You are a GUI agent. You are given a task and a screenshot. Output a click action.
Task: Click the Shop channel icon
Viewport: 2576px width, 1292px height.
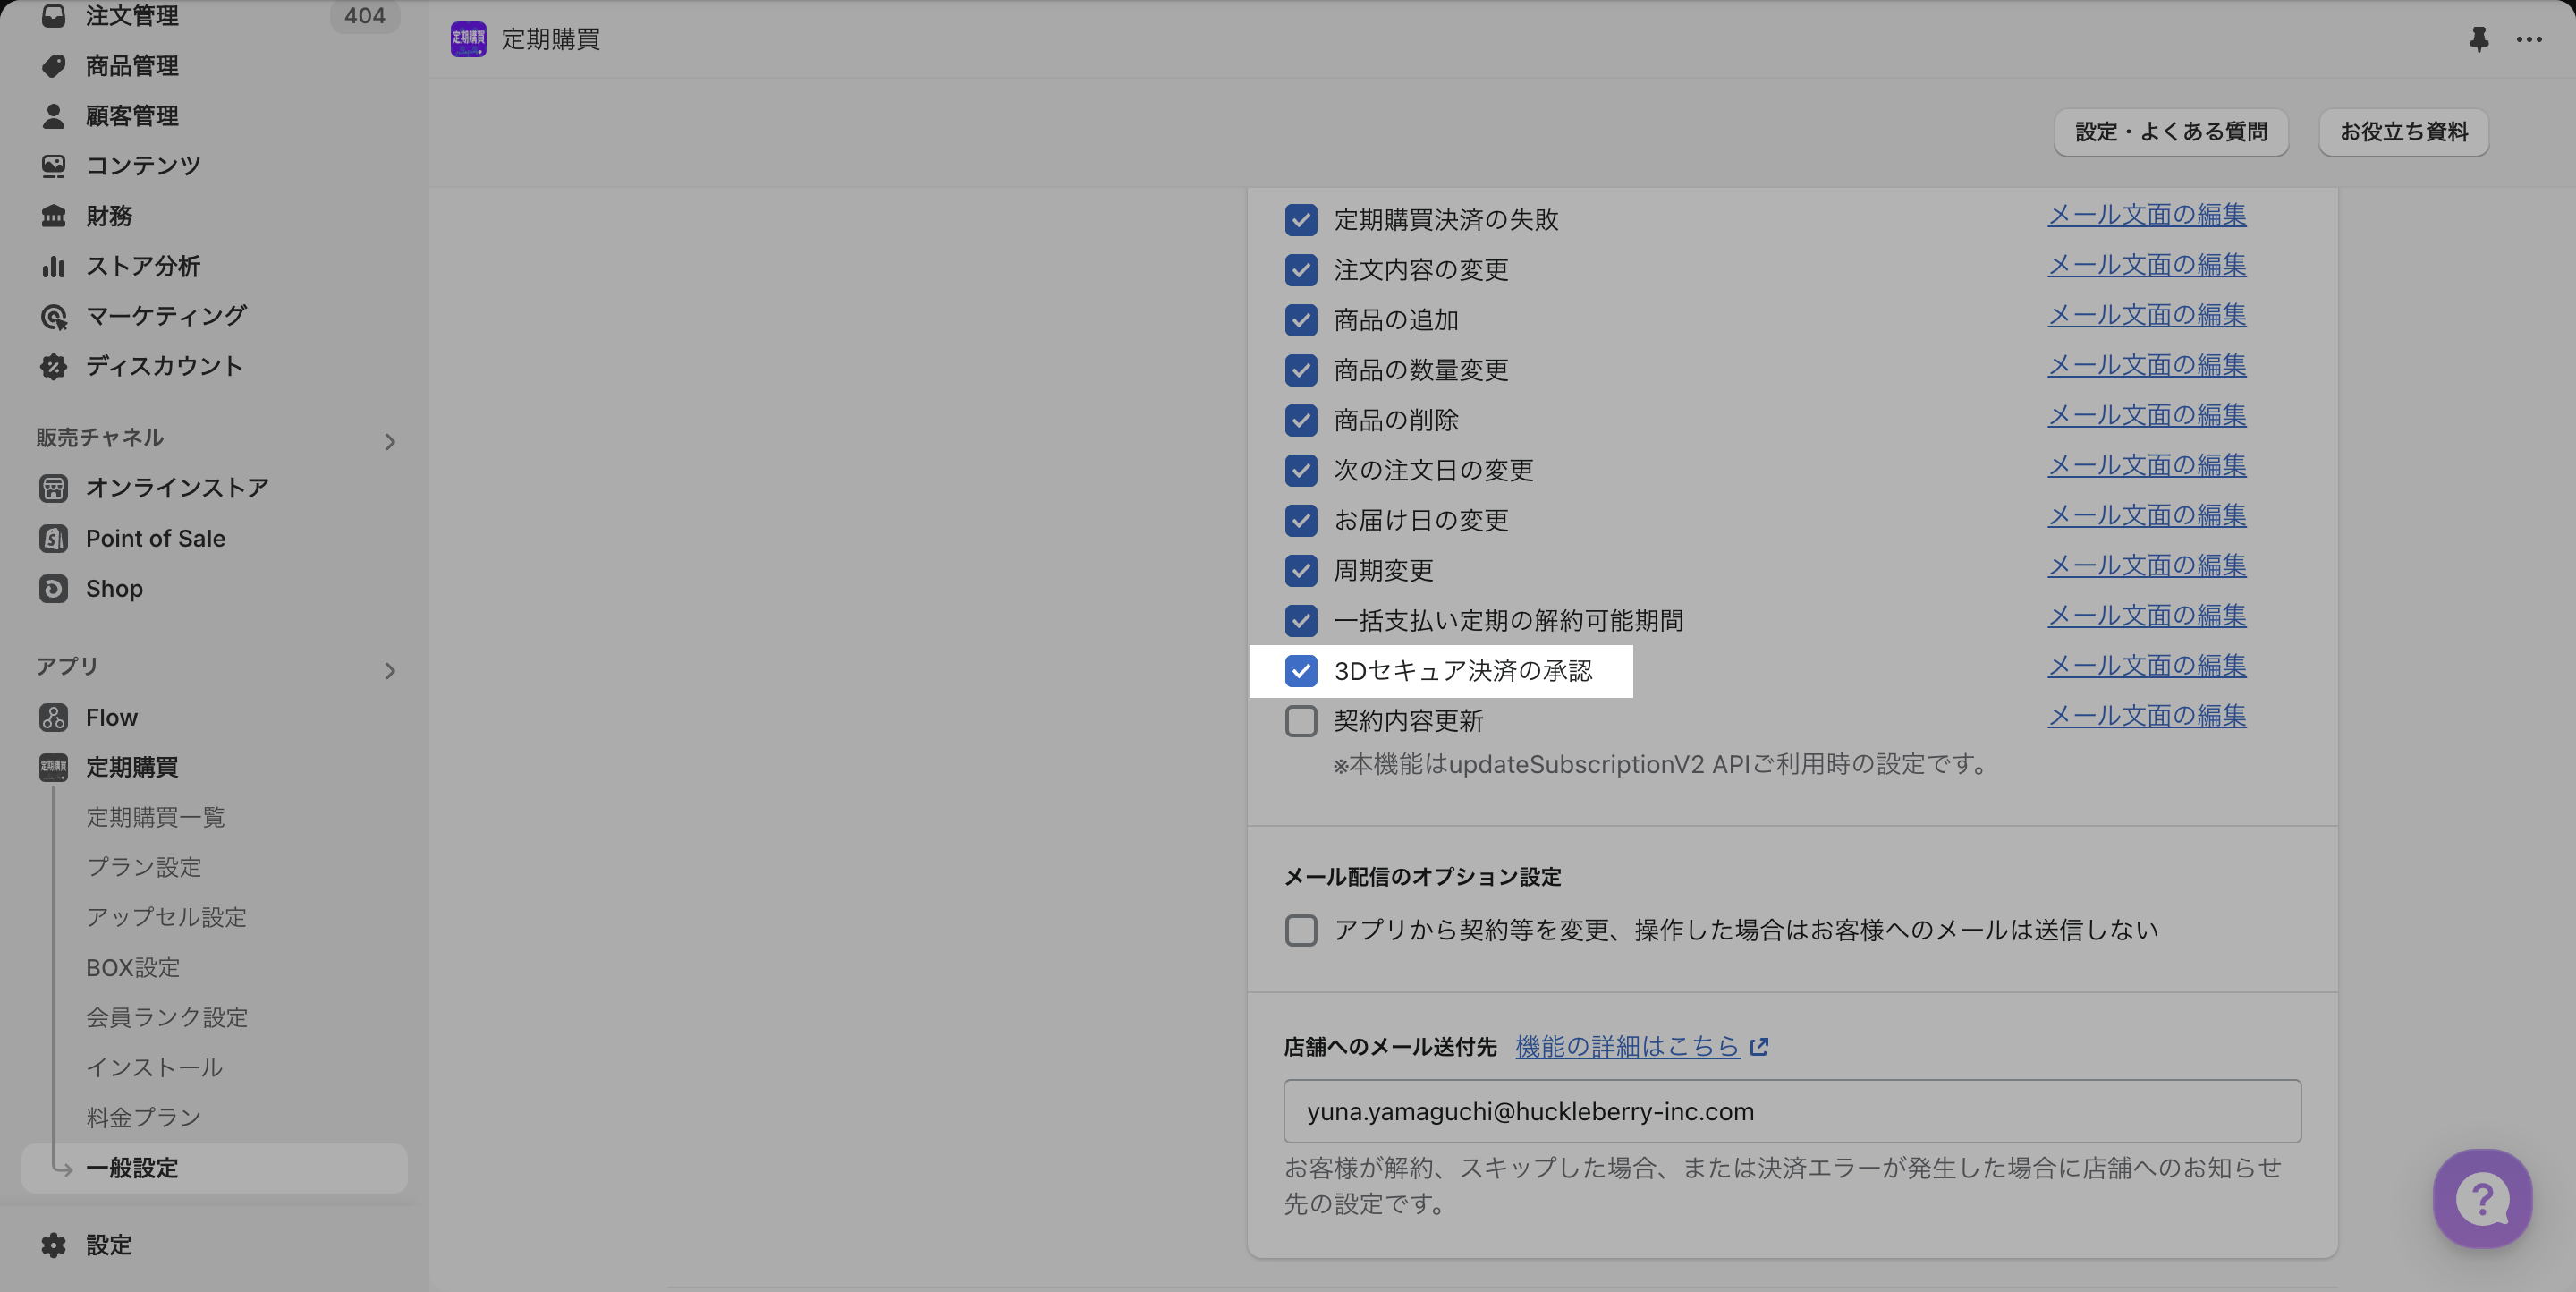tap(53, 588)
